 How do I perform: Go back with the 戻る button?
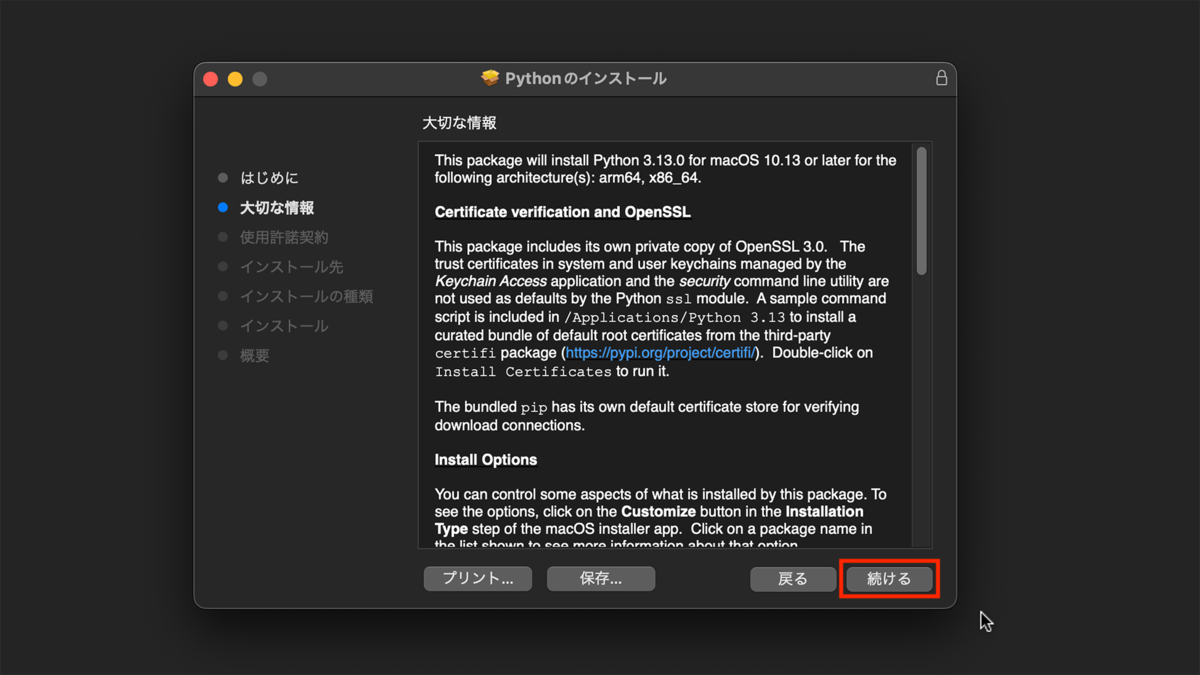coord(793,578)
